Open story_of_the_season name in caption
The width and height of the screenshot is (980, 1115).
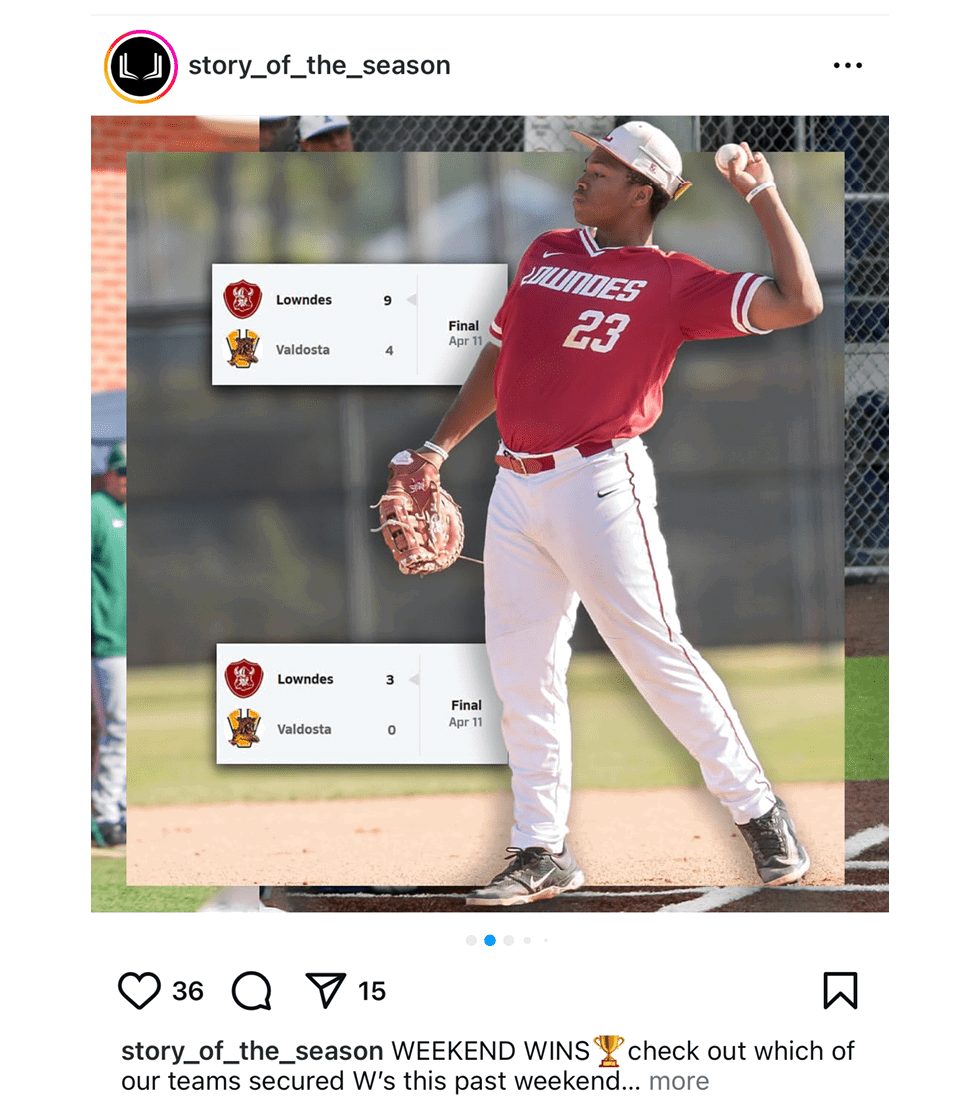point(252,1050)
